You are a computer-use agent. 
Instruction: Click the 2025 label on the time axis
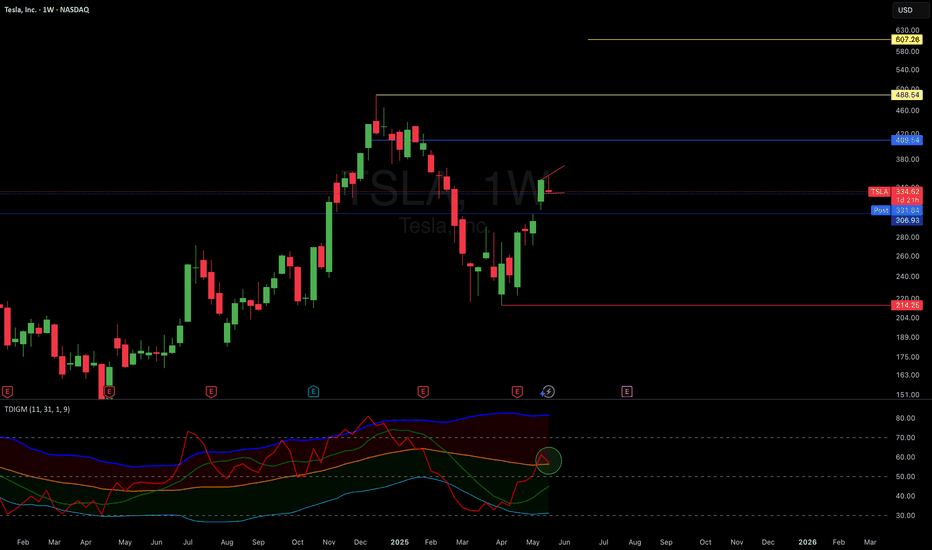(x=399, y=542)
